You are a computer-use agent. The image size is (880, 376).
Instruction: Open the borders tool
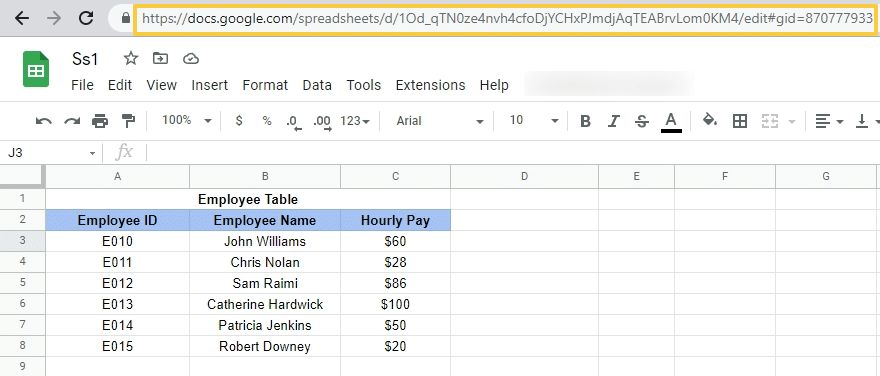coord(740,121)
